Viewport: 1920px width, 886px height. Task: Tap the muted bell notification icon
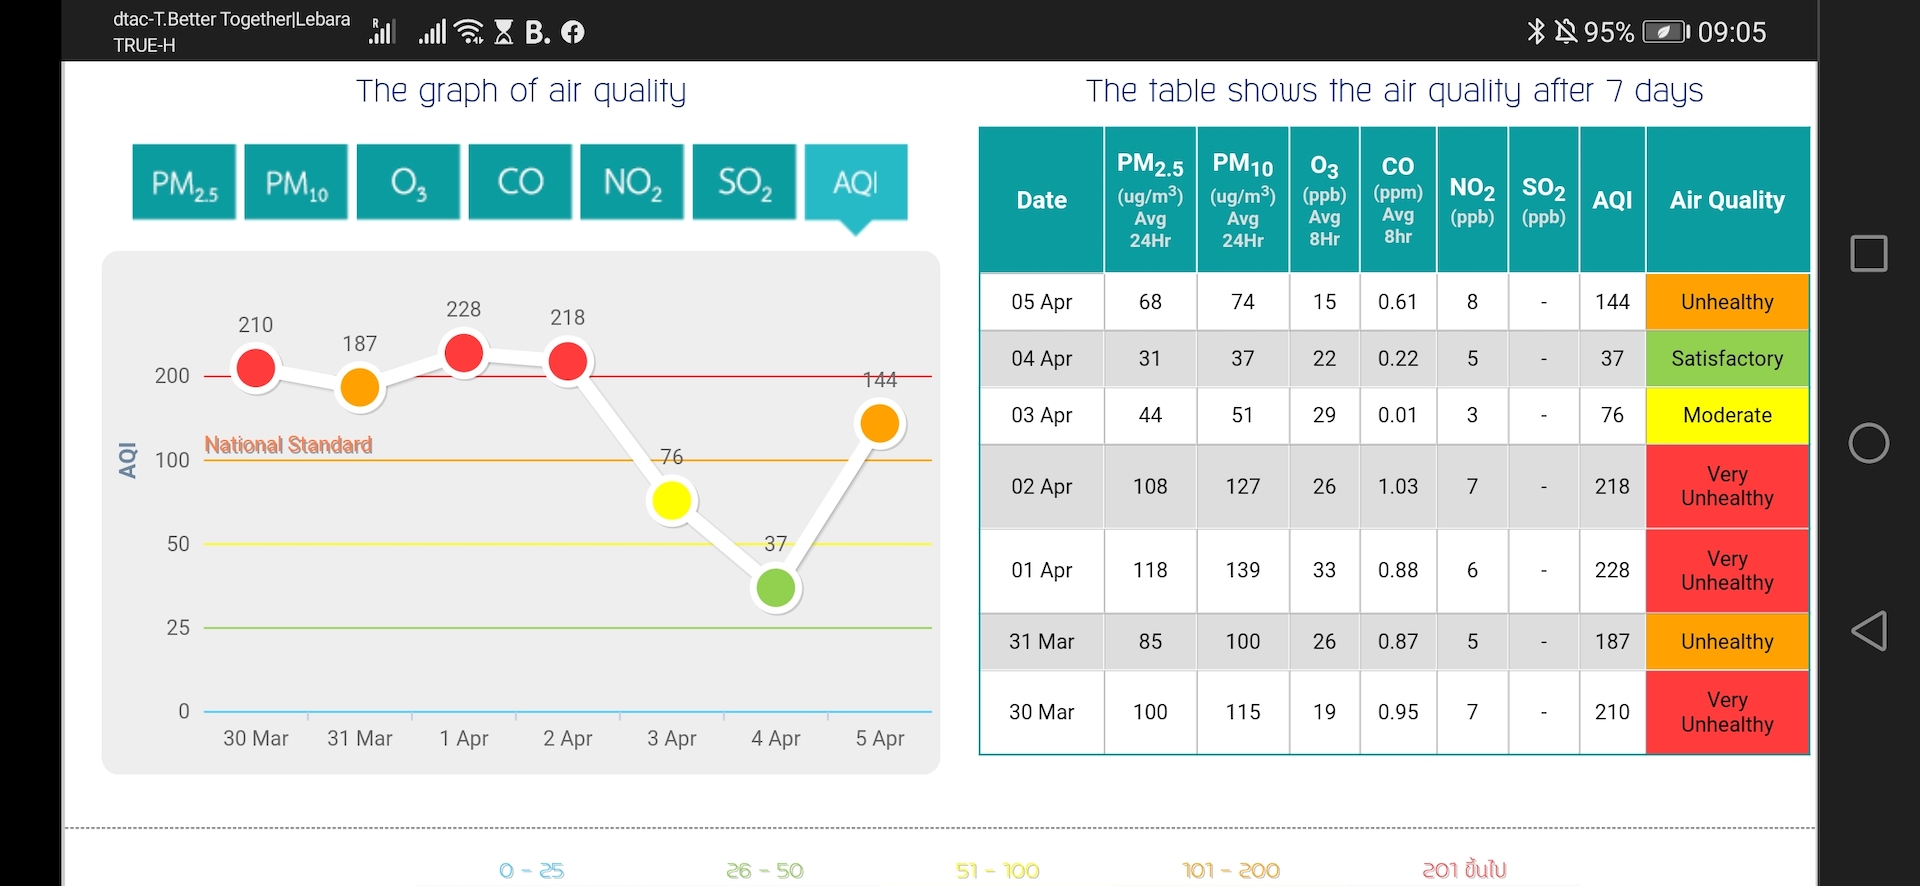coord(1565,32)
